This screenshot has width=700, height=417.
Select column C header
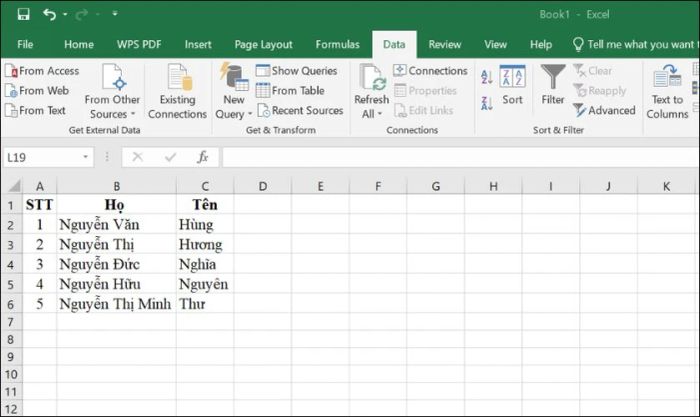point(205,186)
